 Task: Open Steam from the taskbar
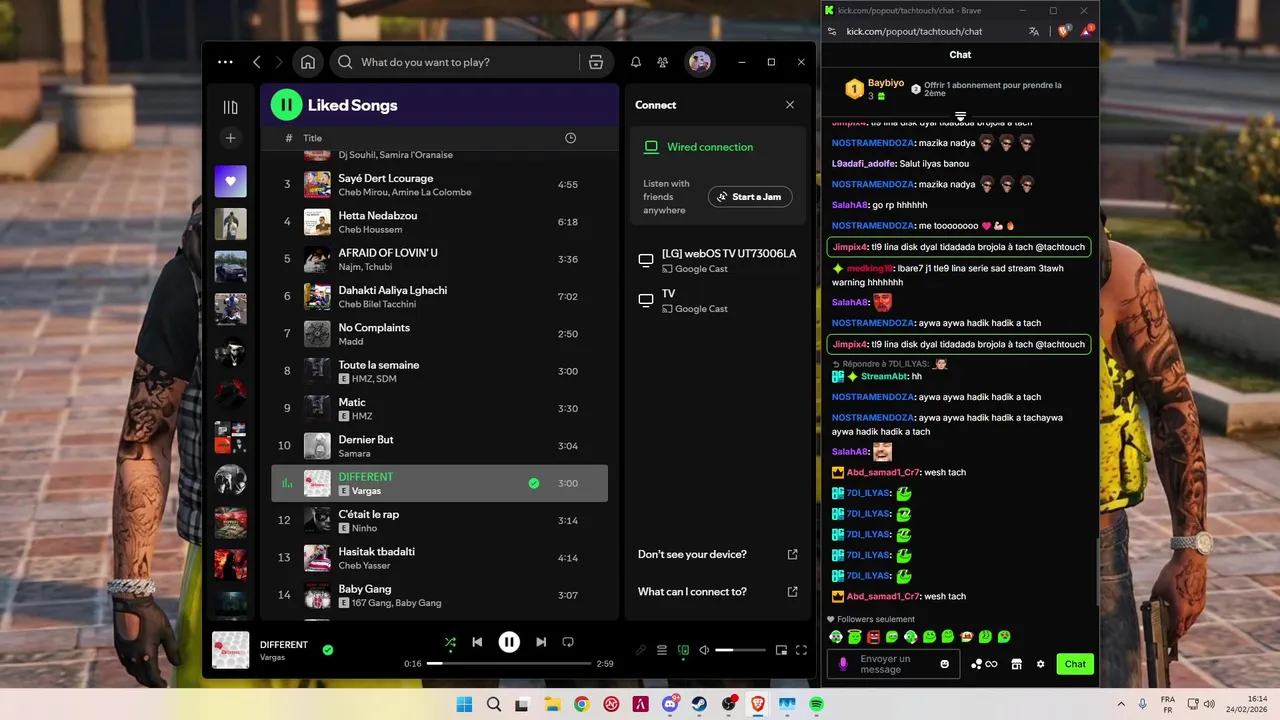click(699, 705)
